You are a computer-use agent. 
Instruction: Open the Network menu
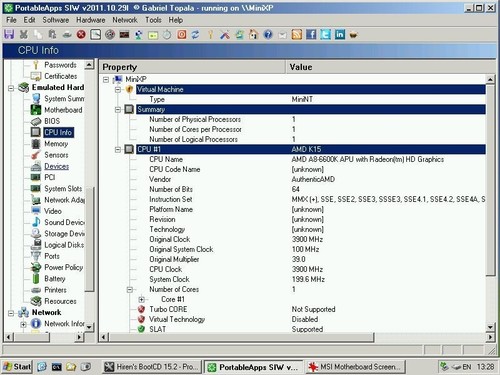point(125,20)
